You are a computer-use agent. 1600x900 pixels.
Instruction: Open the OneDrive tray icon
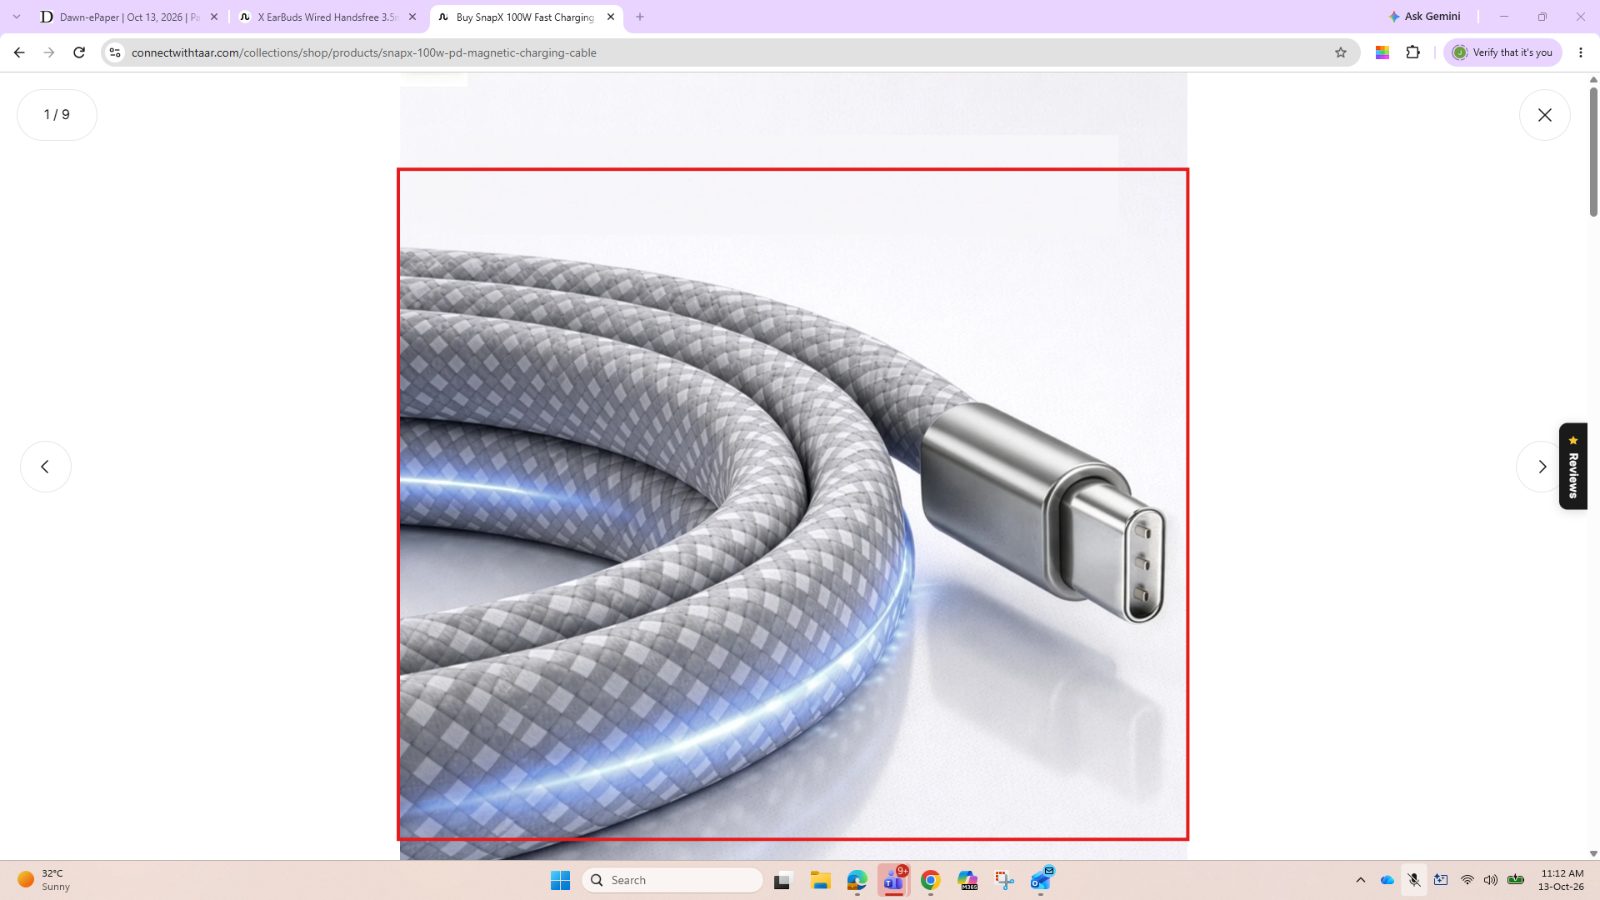1387,880
